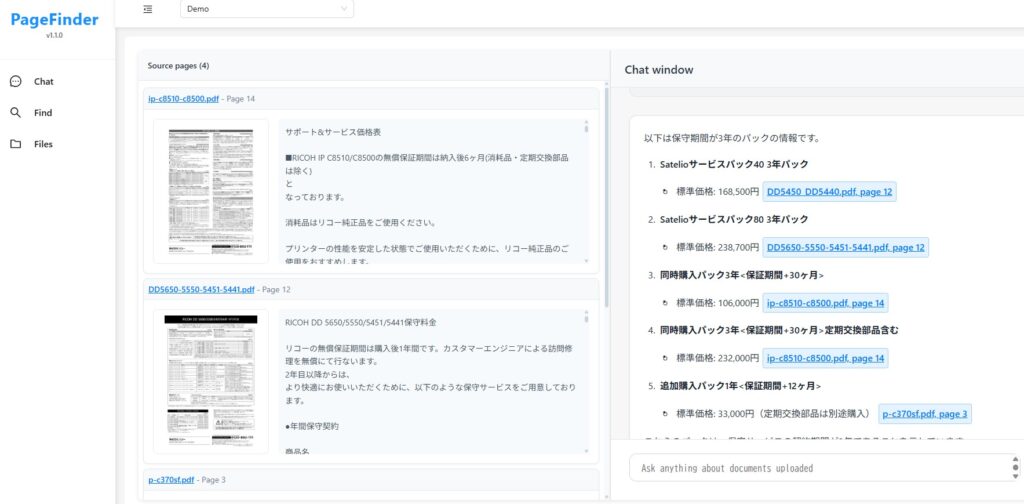Open the Find menu item
1024x504 pixels.
coord(43,113)
